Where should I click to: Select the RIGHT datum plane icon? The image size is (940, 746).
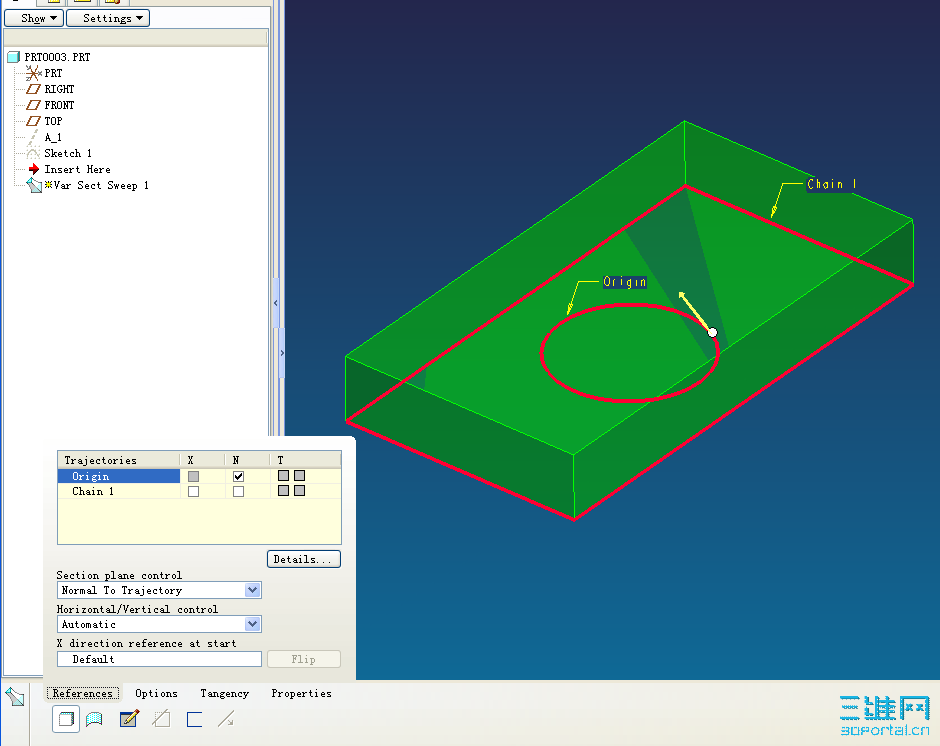(34, 89)
